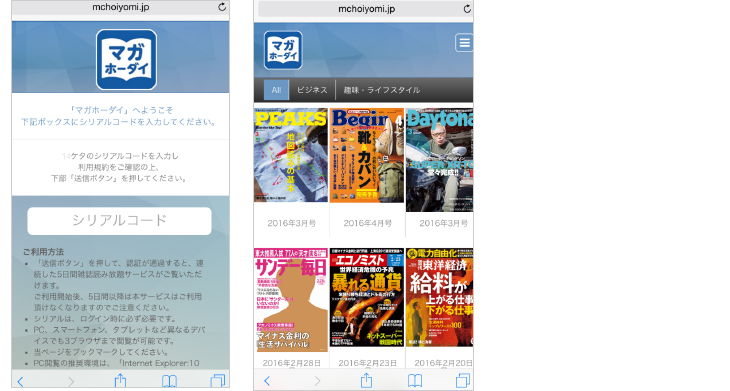
Task: Select the 2016年2月20日 date label
Action: [x=443, y=363]
